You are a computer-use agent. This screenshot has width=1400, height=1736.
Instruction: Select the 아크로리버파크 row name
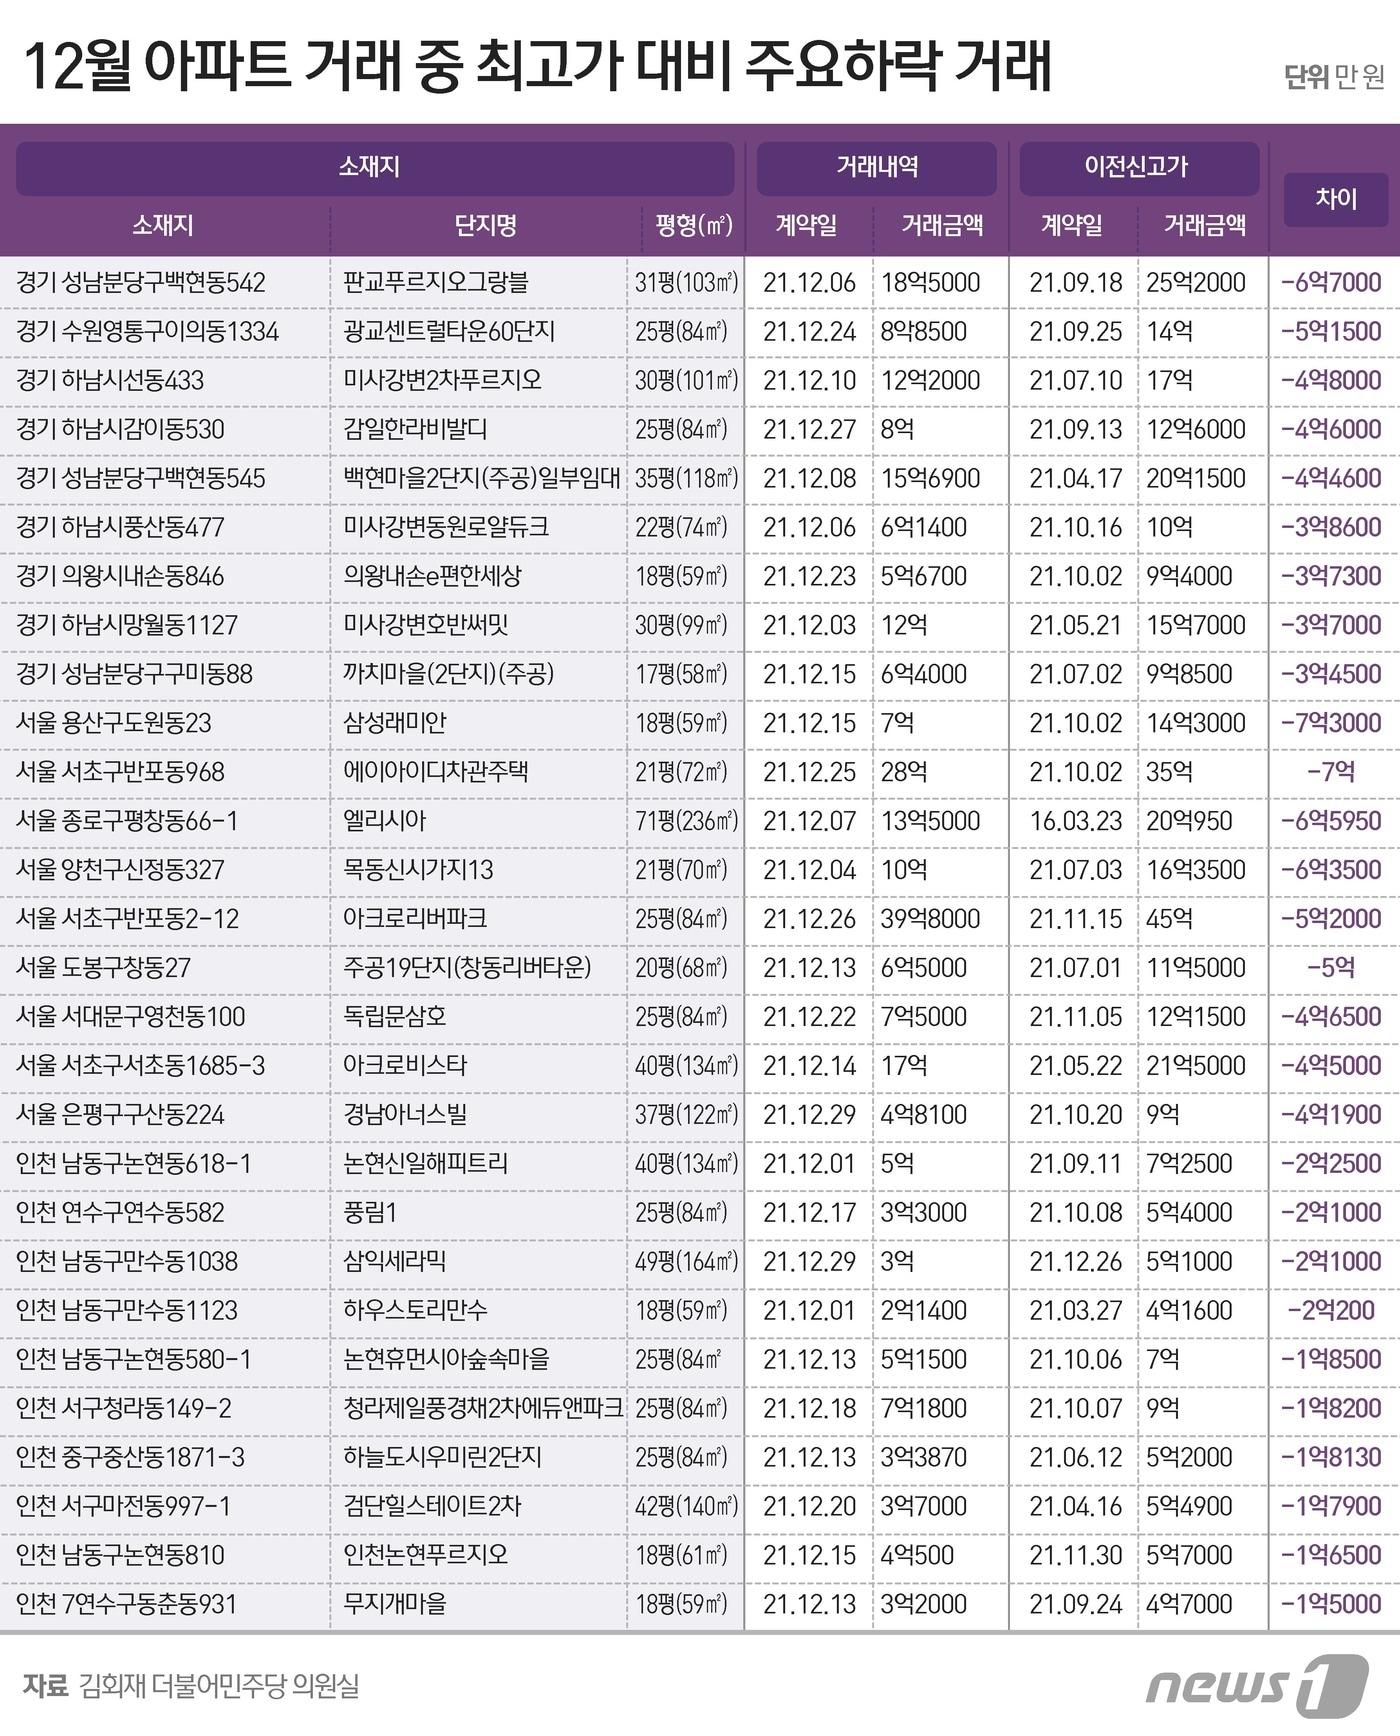pos(415,919)
